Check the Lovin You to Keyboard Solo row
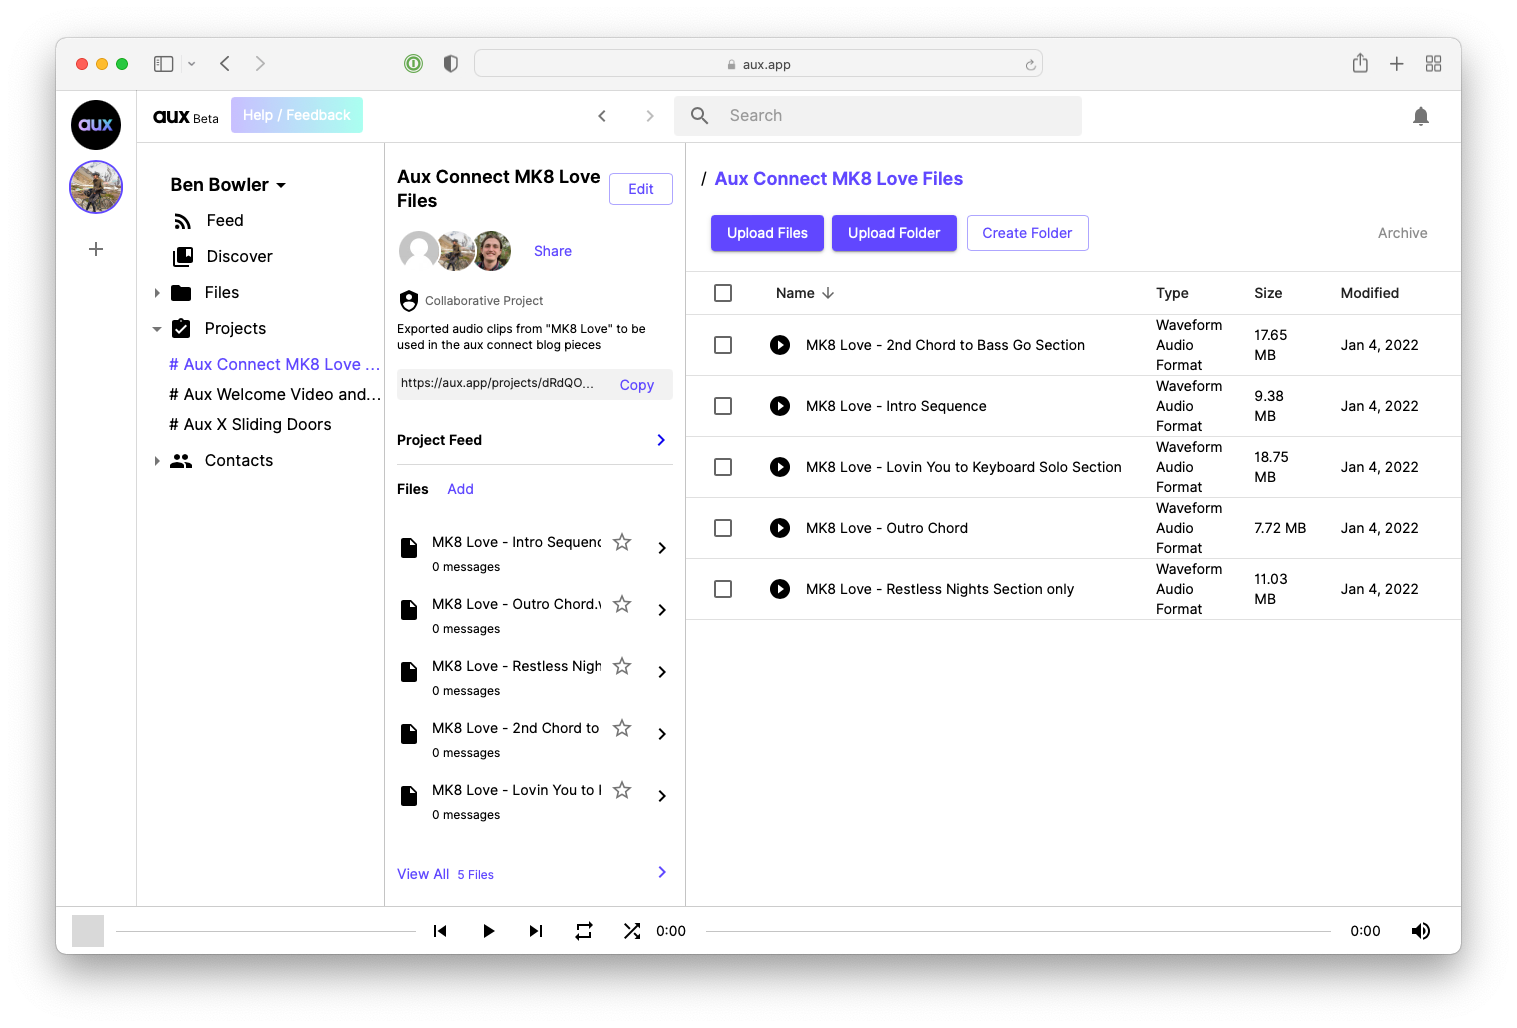The width and height of the screenshot is (1517, 1028). [x=723, y=467]
